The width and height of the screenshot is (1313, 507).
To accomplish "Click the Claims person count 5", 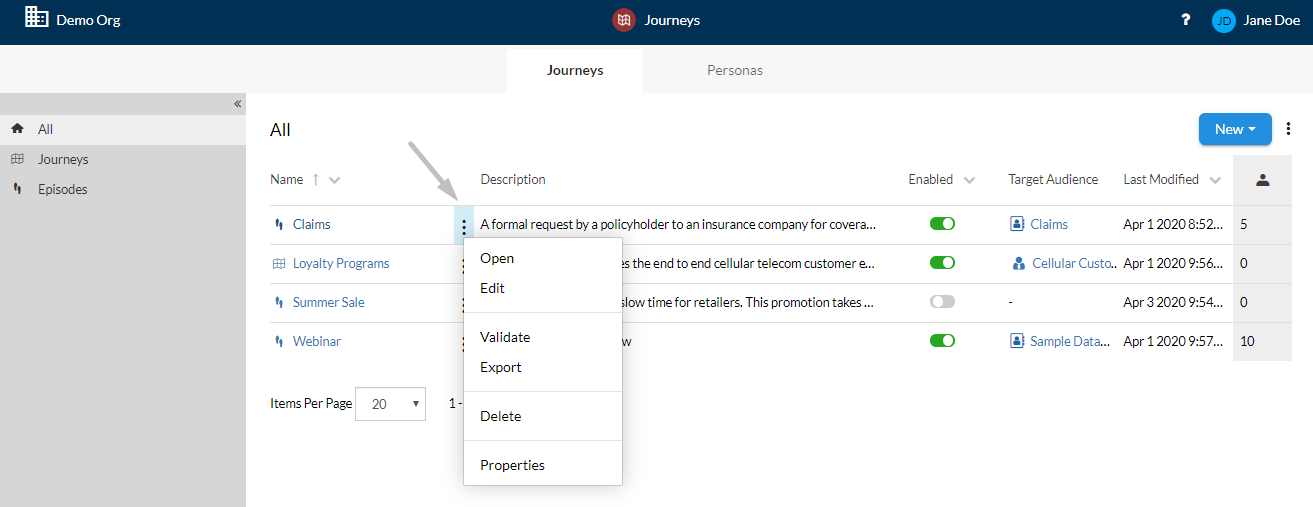I will [x=1244, y=225].
